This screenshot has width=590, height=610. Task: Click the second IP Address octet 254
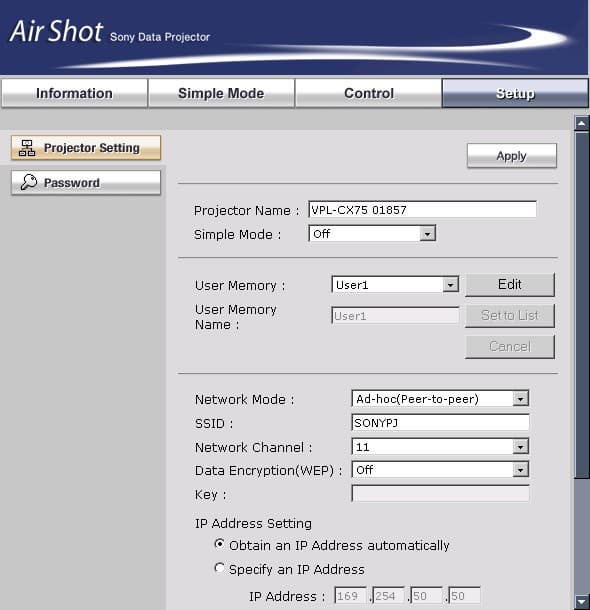coord(388,596)
